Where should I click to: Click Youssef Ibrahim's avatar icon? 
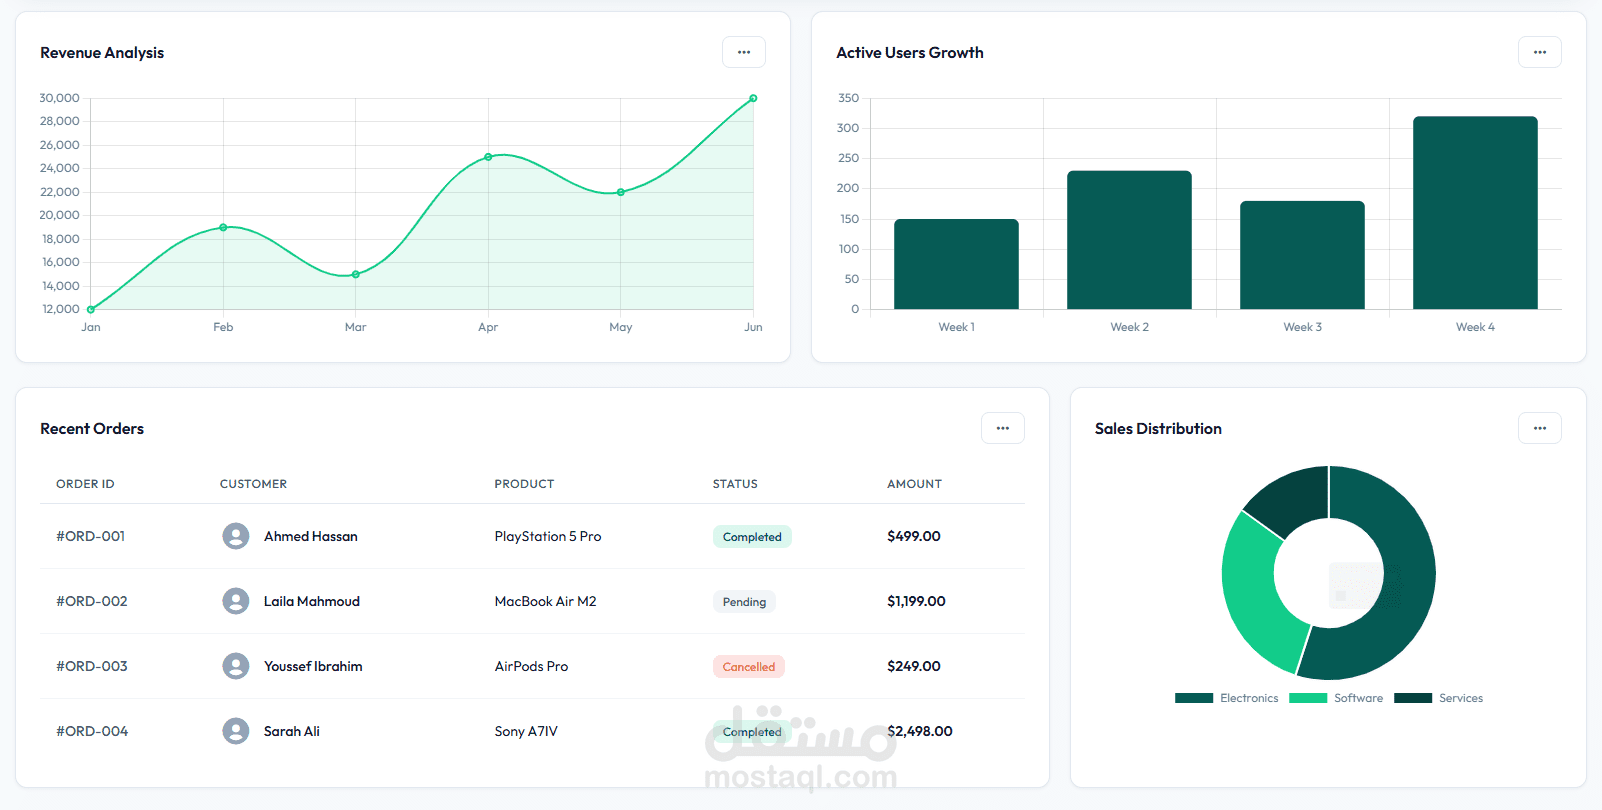point(236,666)
